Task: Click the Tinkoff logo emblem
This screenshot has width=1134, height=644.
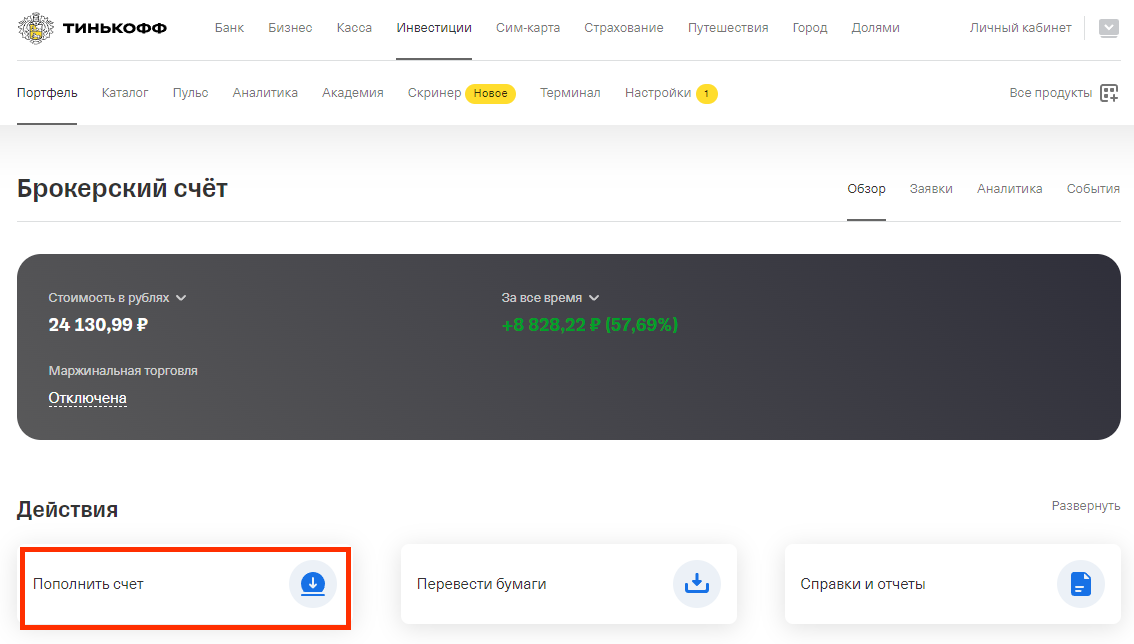Action: (x=35, y=28)
